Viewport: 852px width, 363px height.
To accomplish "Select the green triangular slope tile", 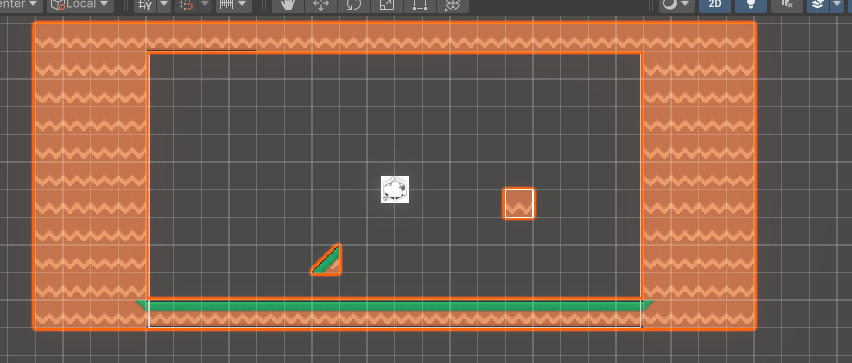I will click(x=328, y=260).
